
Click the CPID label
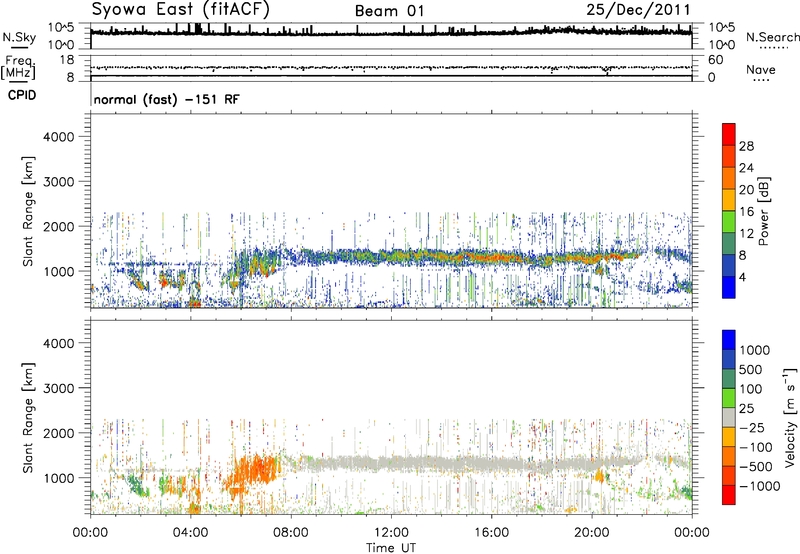coord(22,95)
